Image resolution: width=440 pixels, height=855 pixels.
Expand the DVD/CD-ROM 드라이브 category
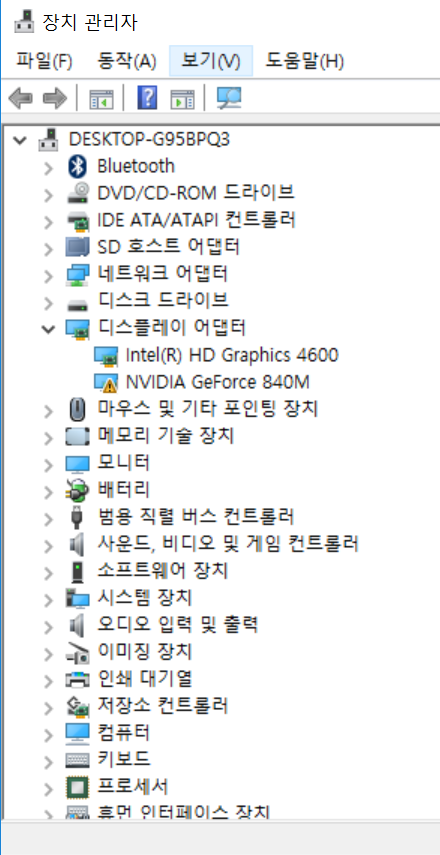pyautogui.click(x=49, y=194)
